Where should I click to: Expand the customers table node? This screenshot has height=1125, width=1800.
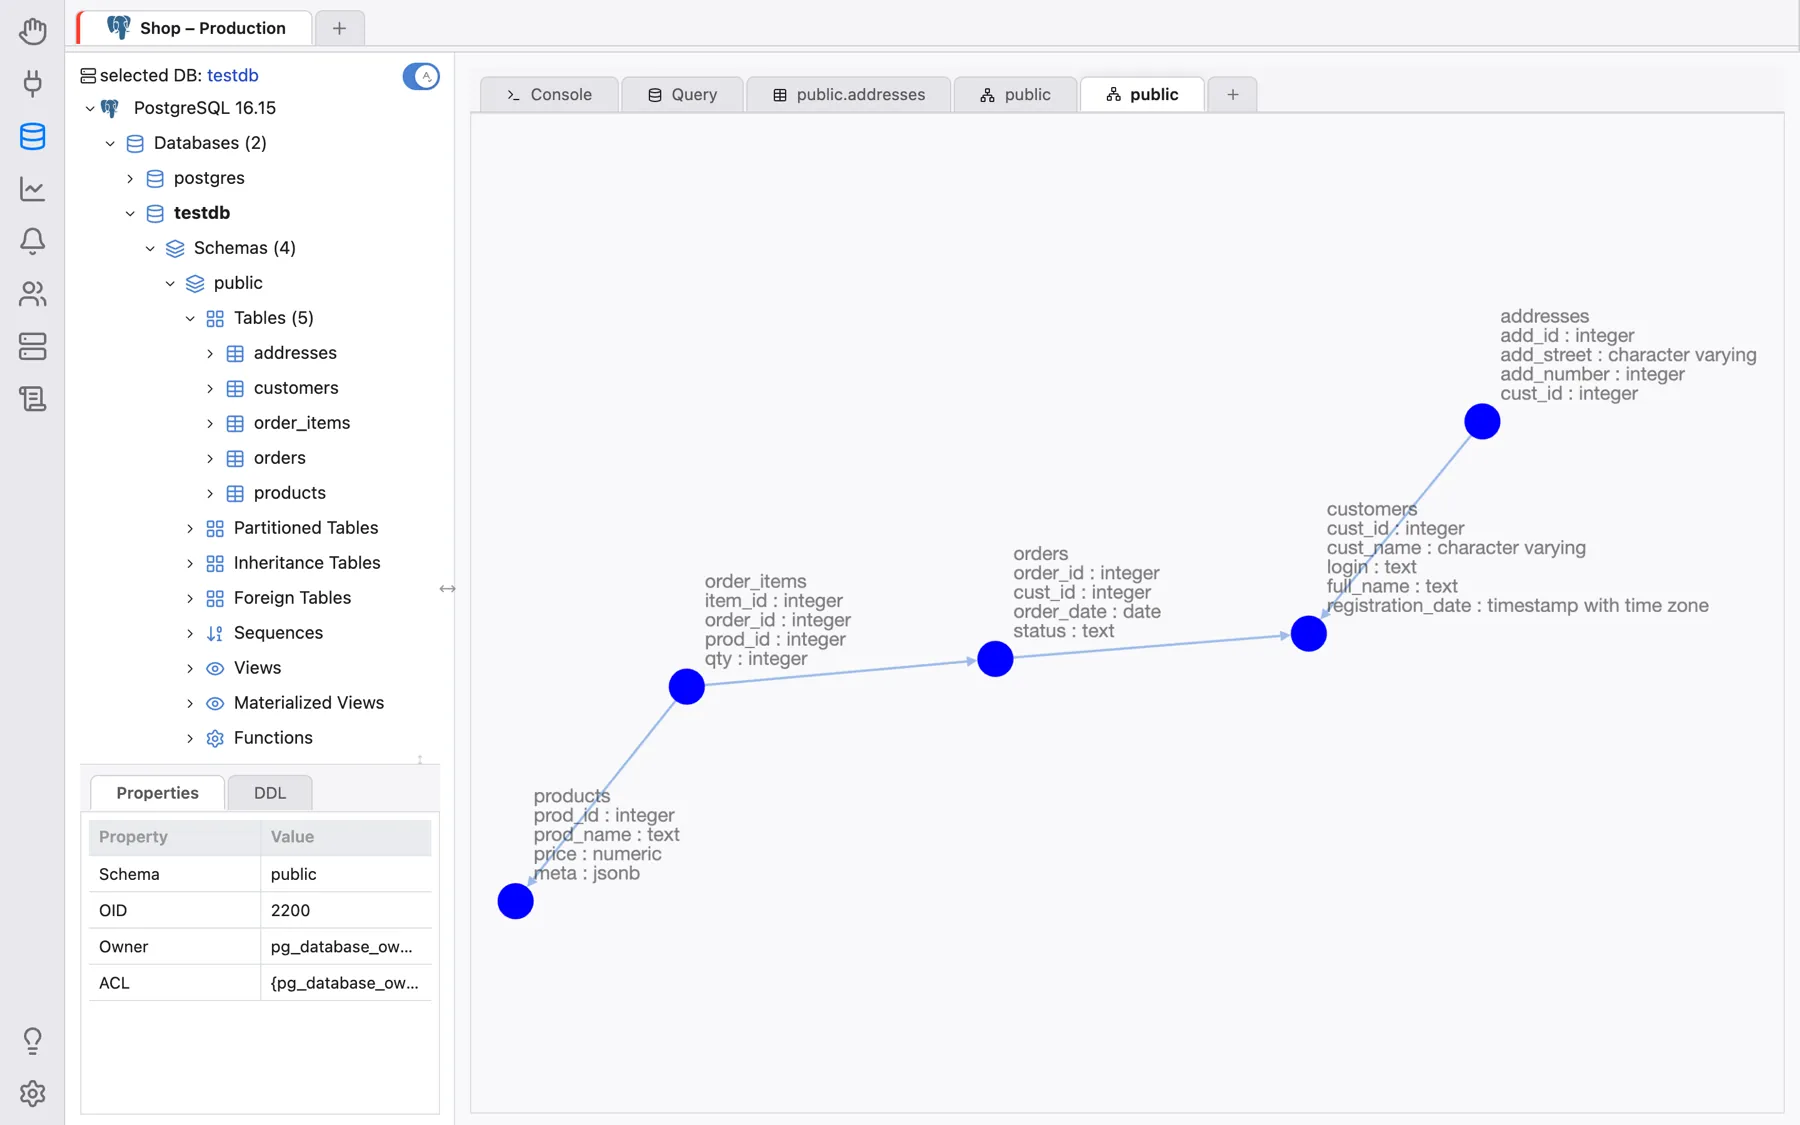coord(210,388)
